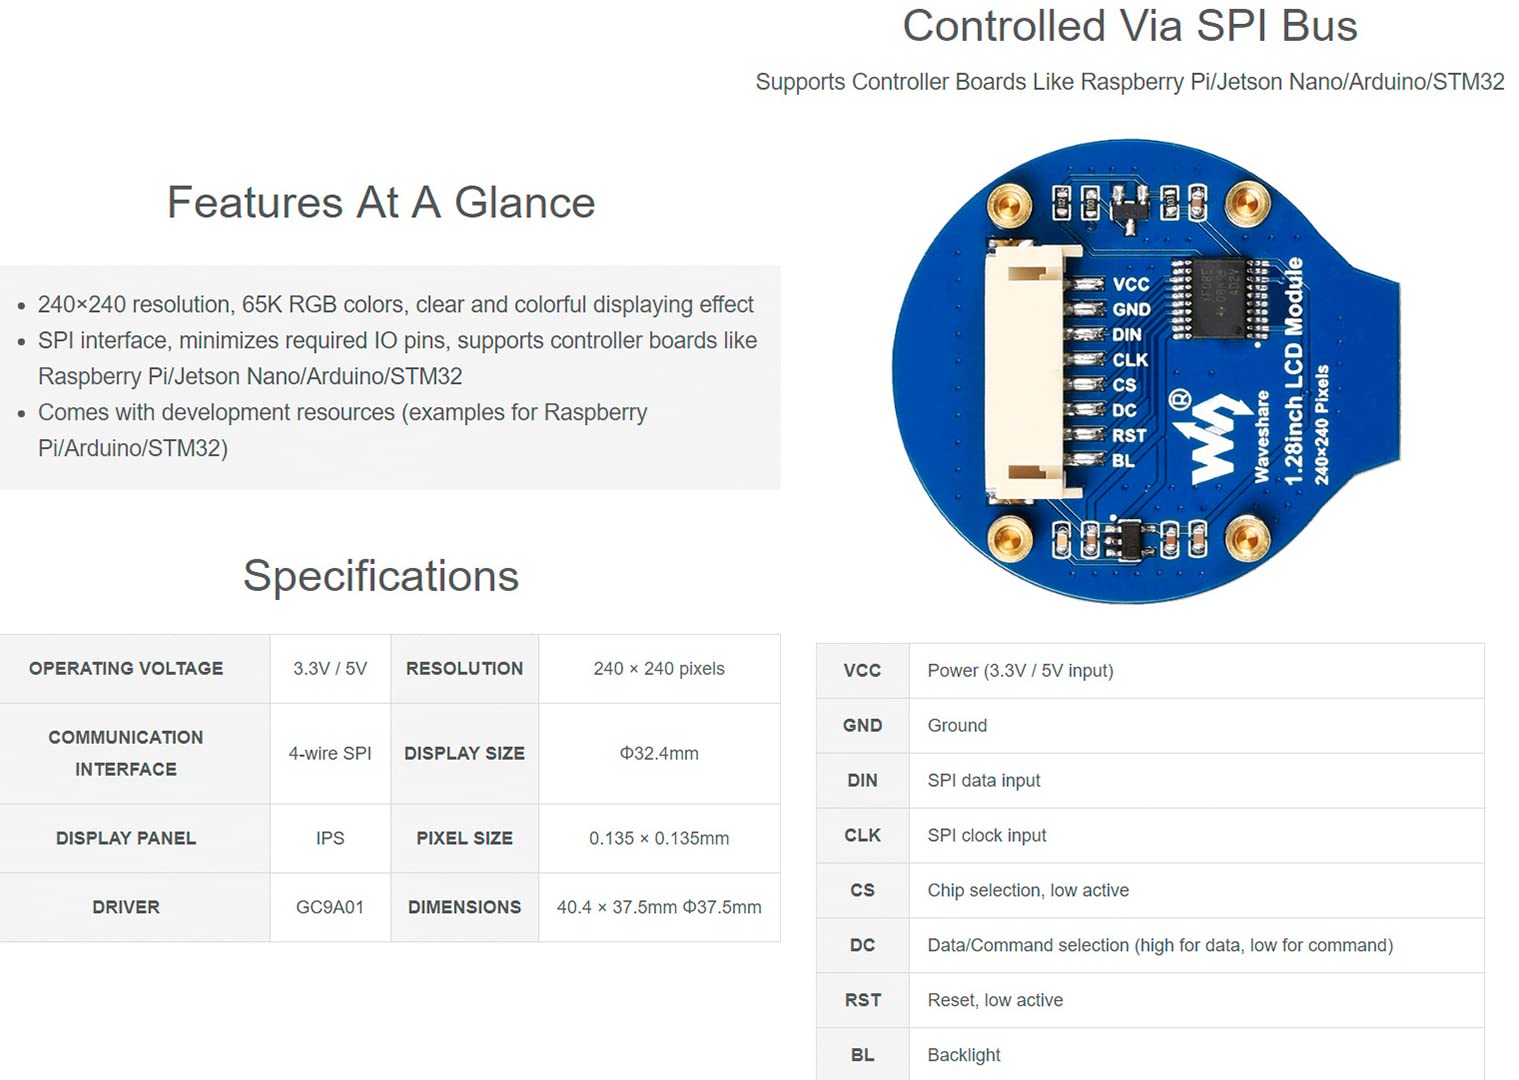Image resolution: width=1519 pixels, height=1080 pixels.
Task: Click the registered trademark symbol on the board
Action: 1180,400
